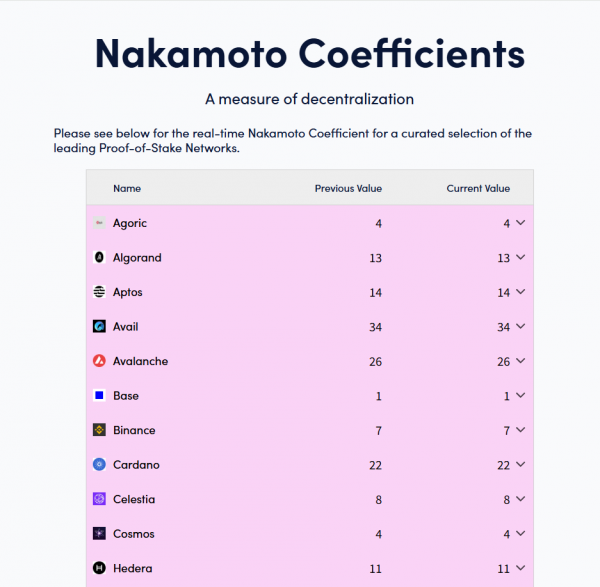
Task: Click the Previous Value column header
Action: (x=348, y=188)
